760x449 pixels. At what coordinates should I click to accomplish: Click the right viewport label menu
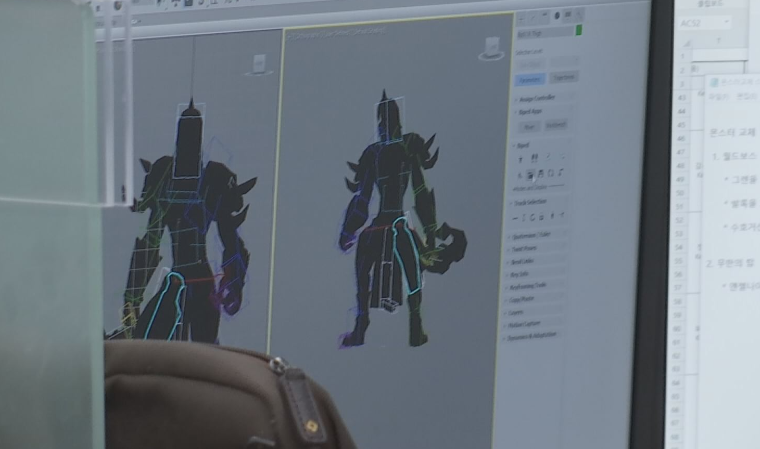tap(337, 32)
